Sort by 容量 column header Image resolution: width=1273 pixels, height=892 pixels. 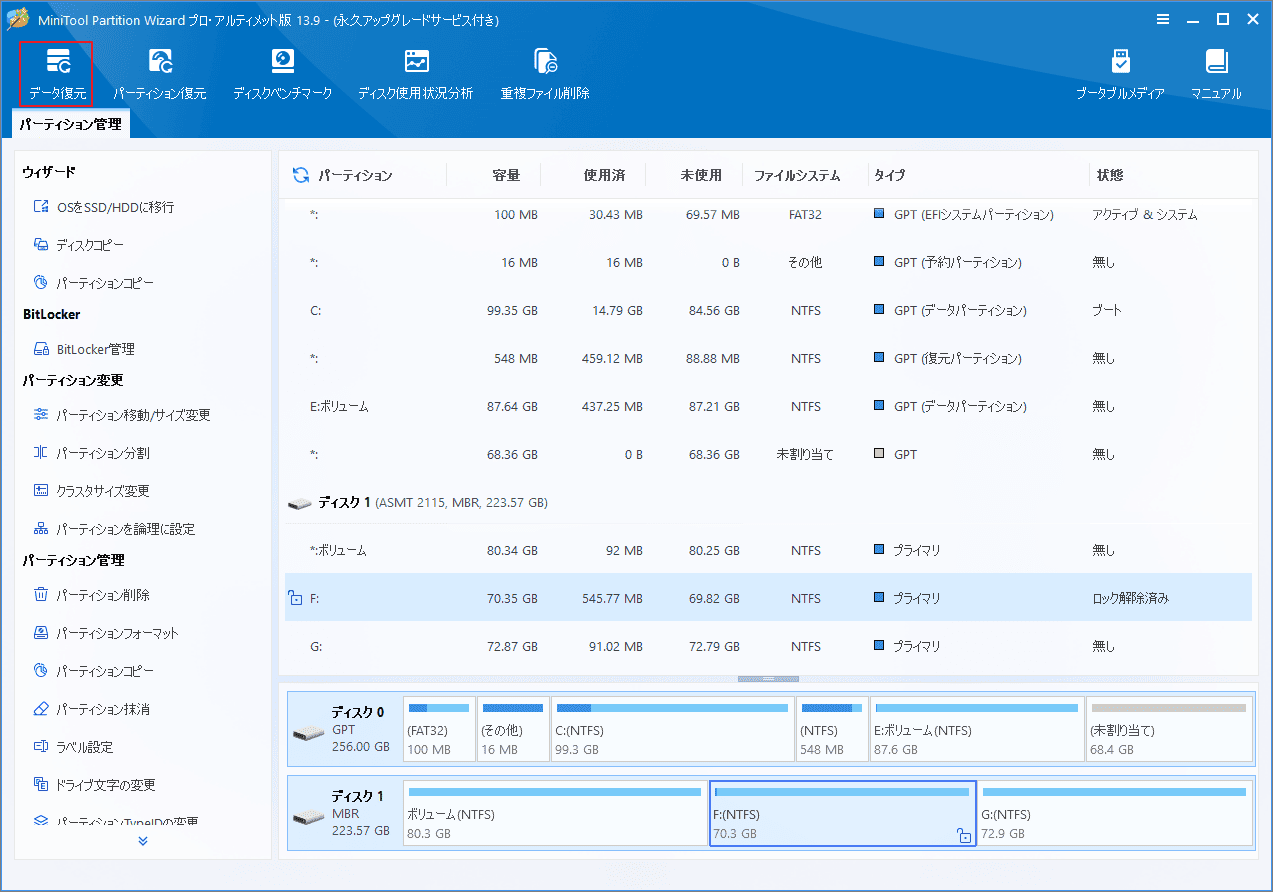coord(506,175)
